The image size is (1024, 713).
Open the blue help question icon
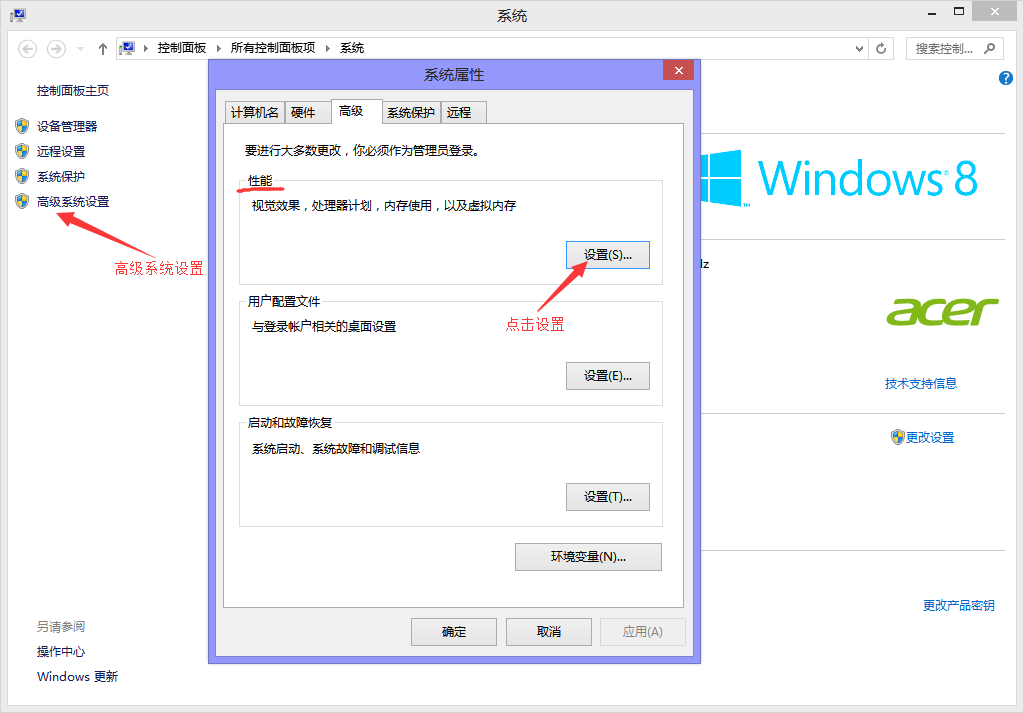coord(1006,78)
